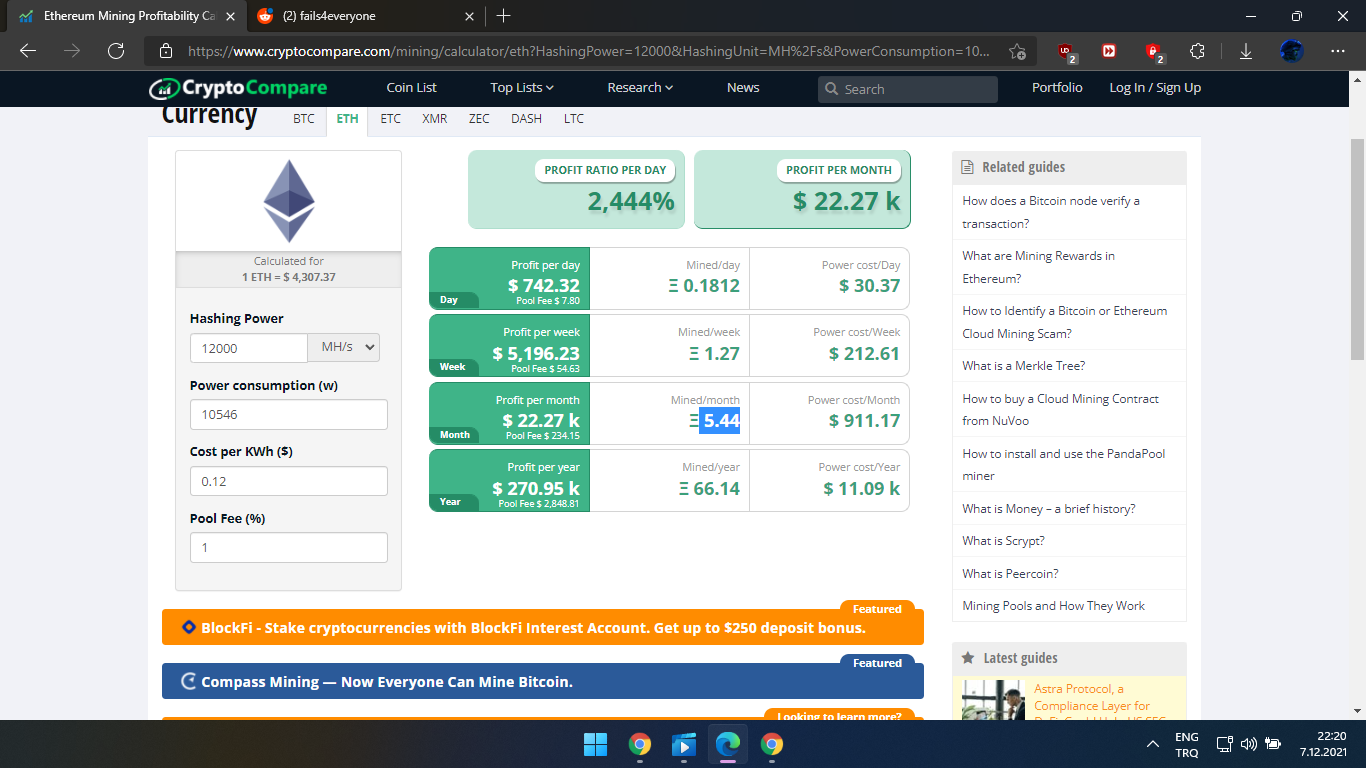Click the Hashing Power input field

249,347
